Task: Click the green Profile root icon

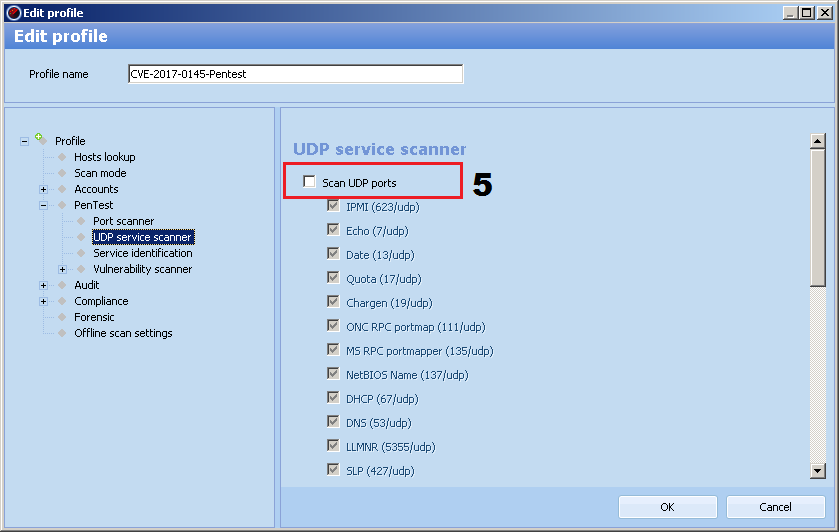Action: click(x=40, y=140)
